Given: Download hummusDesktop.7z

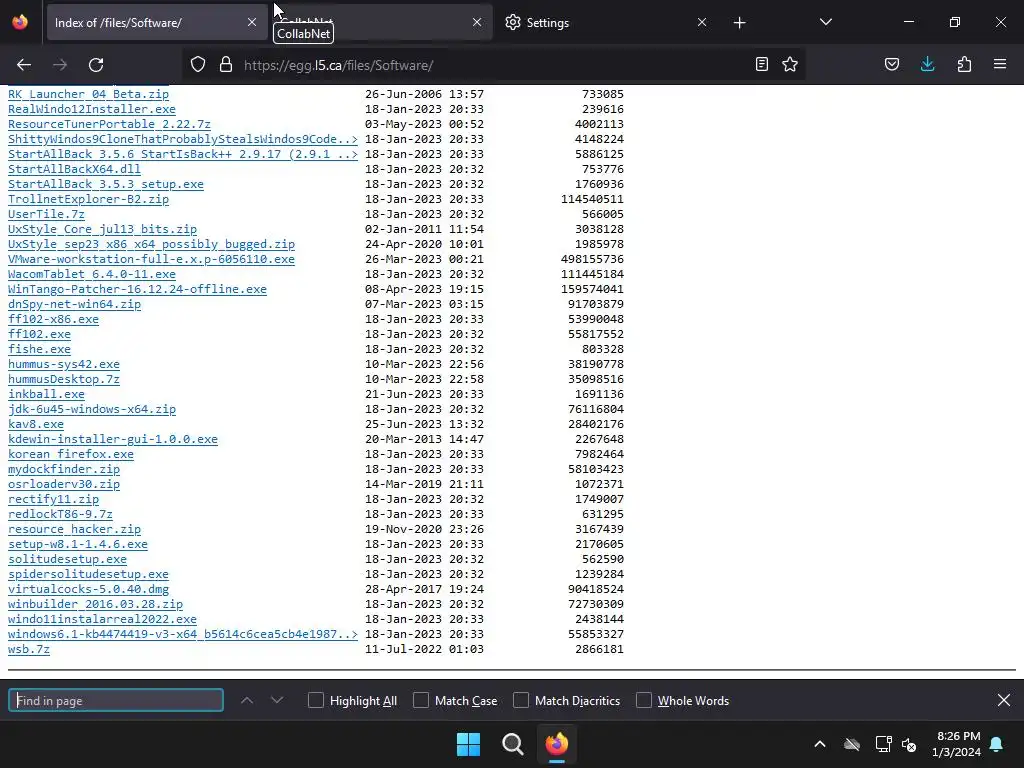Looking at the screenshot, I should pos(64,379).
